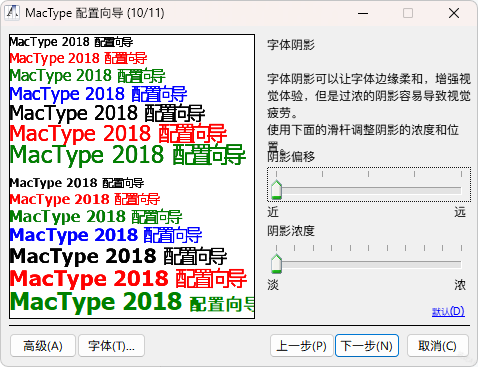
Task: Click the large green regular preview line
Action: (x=128, y=155)
